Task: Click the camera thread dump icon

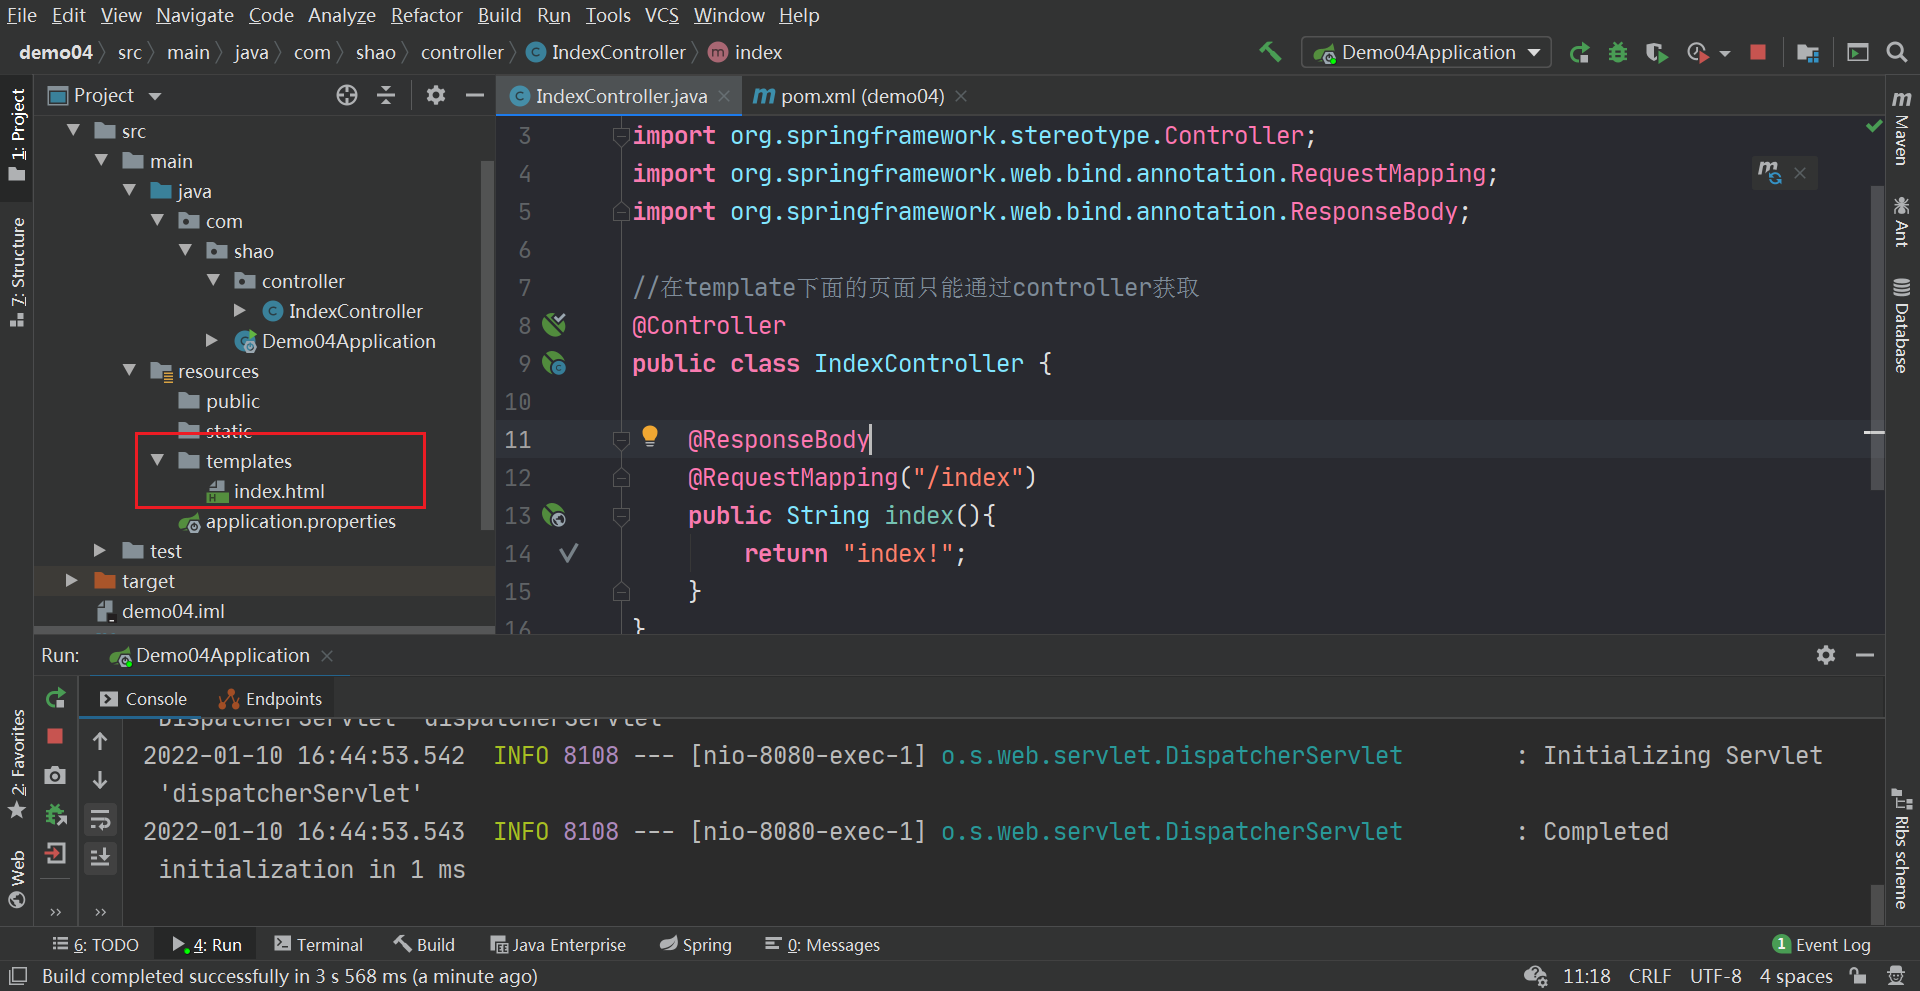Action: click(55, 775)
